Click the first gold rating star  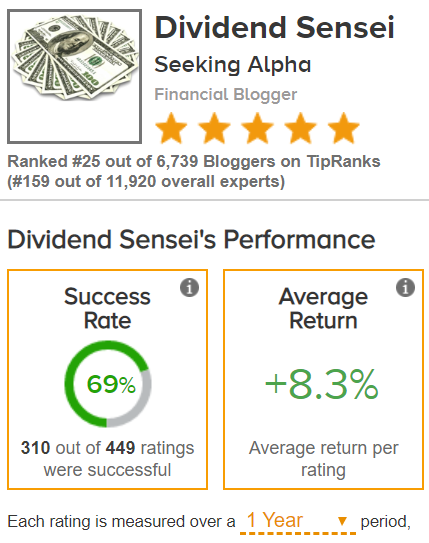tap(171, 128)
